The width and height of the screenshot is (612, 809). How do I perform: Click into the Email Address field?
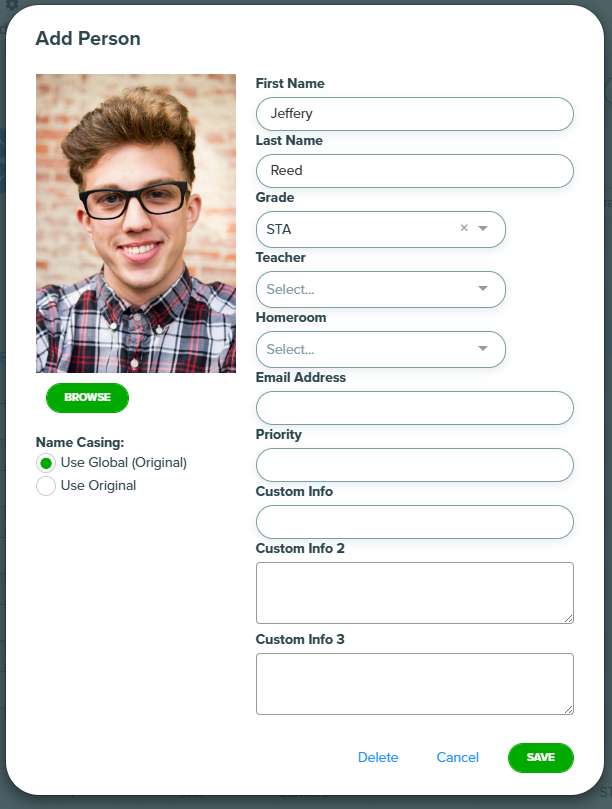tap(414, 408)
